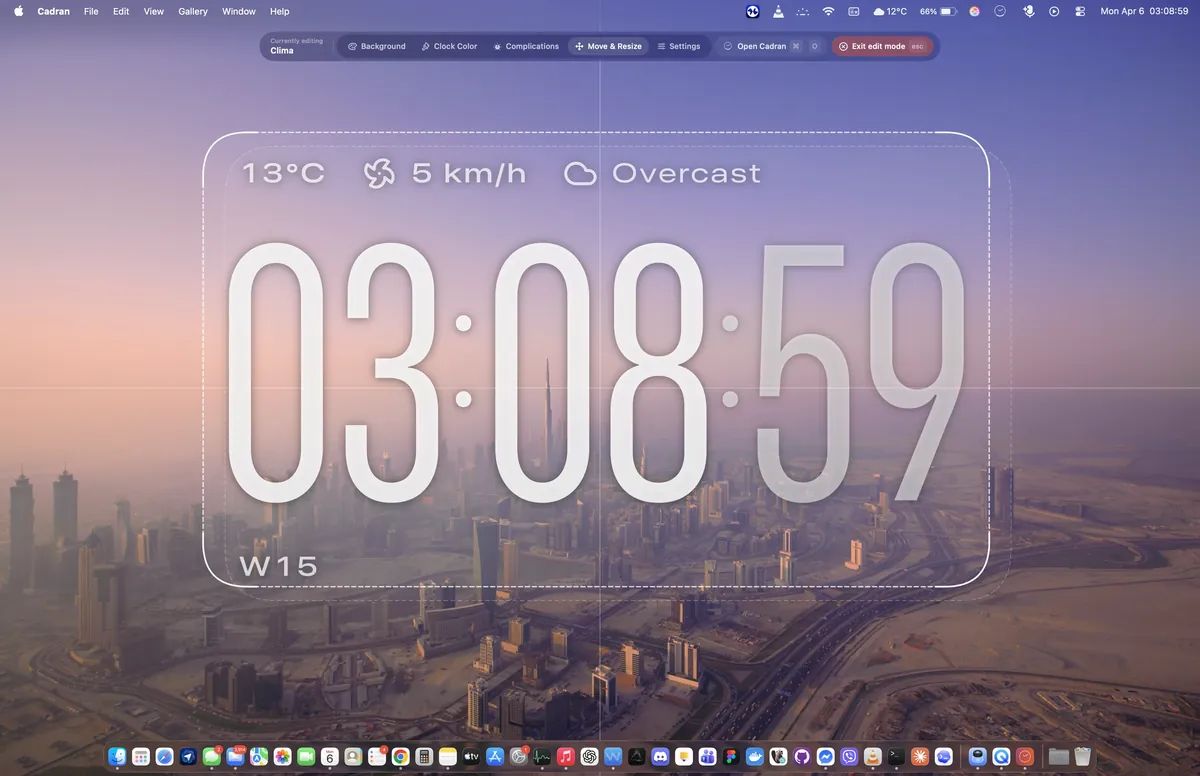Viewport: 1200px width, 776px height.
Task: Open Messages from the dock
Action: (212, 757)
